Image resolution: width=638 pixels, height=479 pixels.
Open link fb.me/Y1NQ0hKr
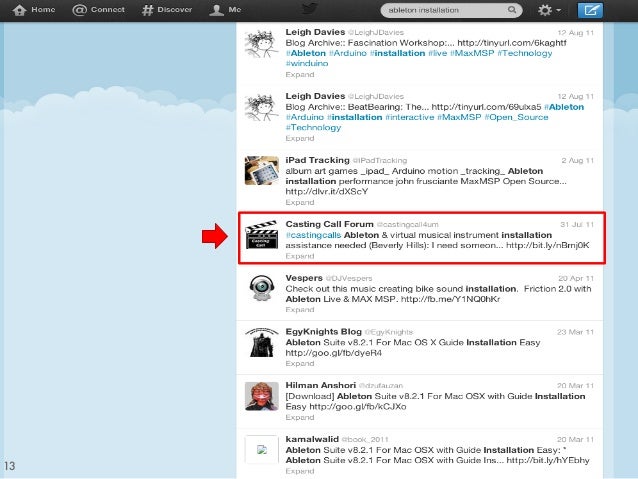(451, 299)
